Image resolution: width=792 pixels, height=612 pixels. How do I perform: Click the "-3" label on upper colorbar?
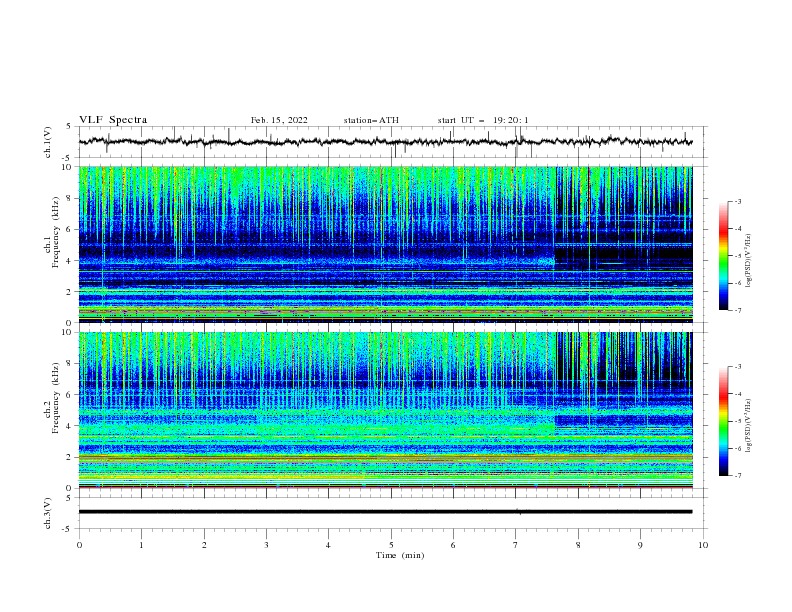(x=737, y=201)
